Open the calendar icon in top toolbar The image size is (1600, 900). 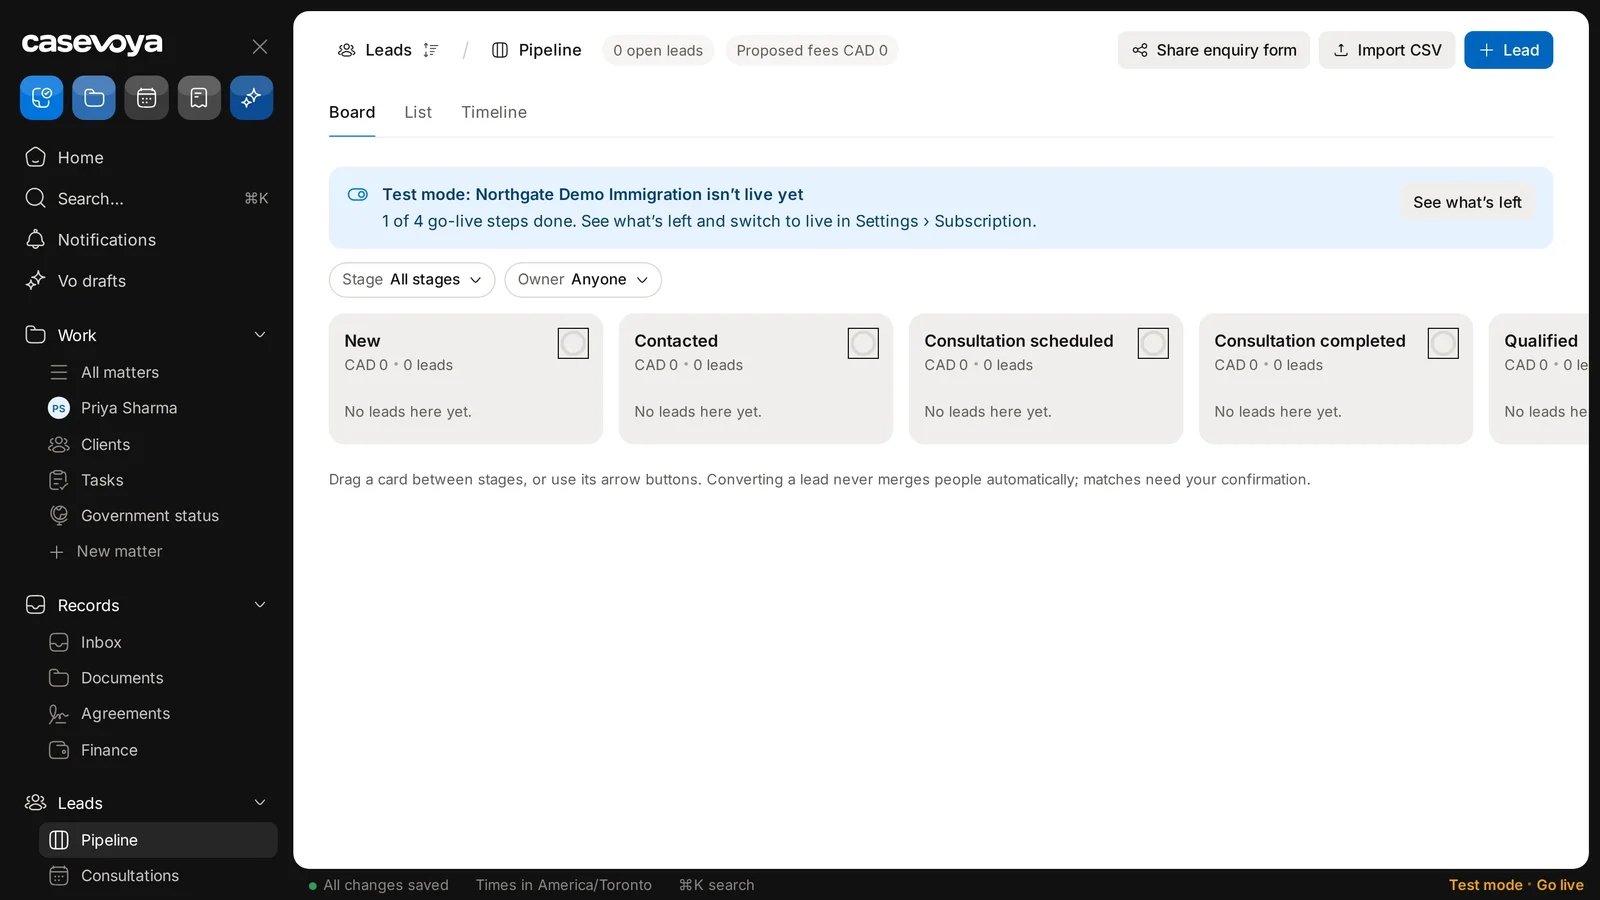147,98
